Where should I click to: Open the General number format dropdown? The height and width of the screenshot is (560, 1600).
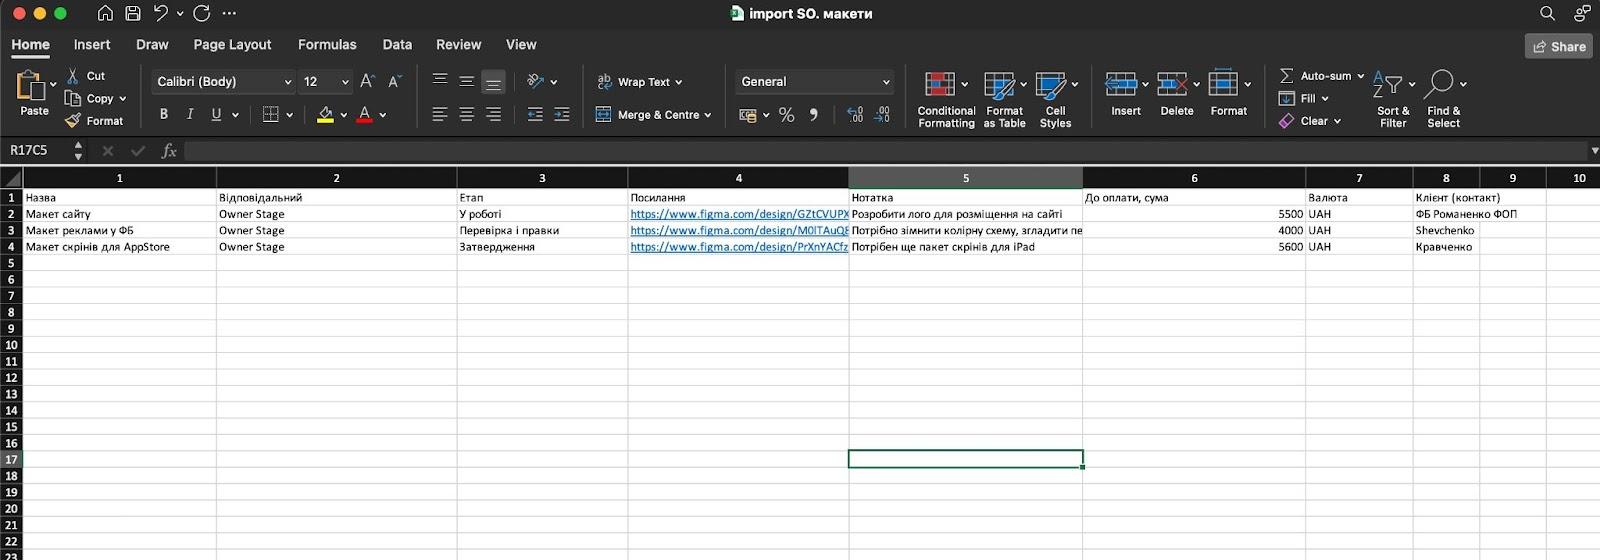[x=885, y=82]
